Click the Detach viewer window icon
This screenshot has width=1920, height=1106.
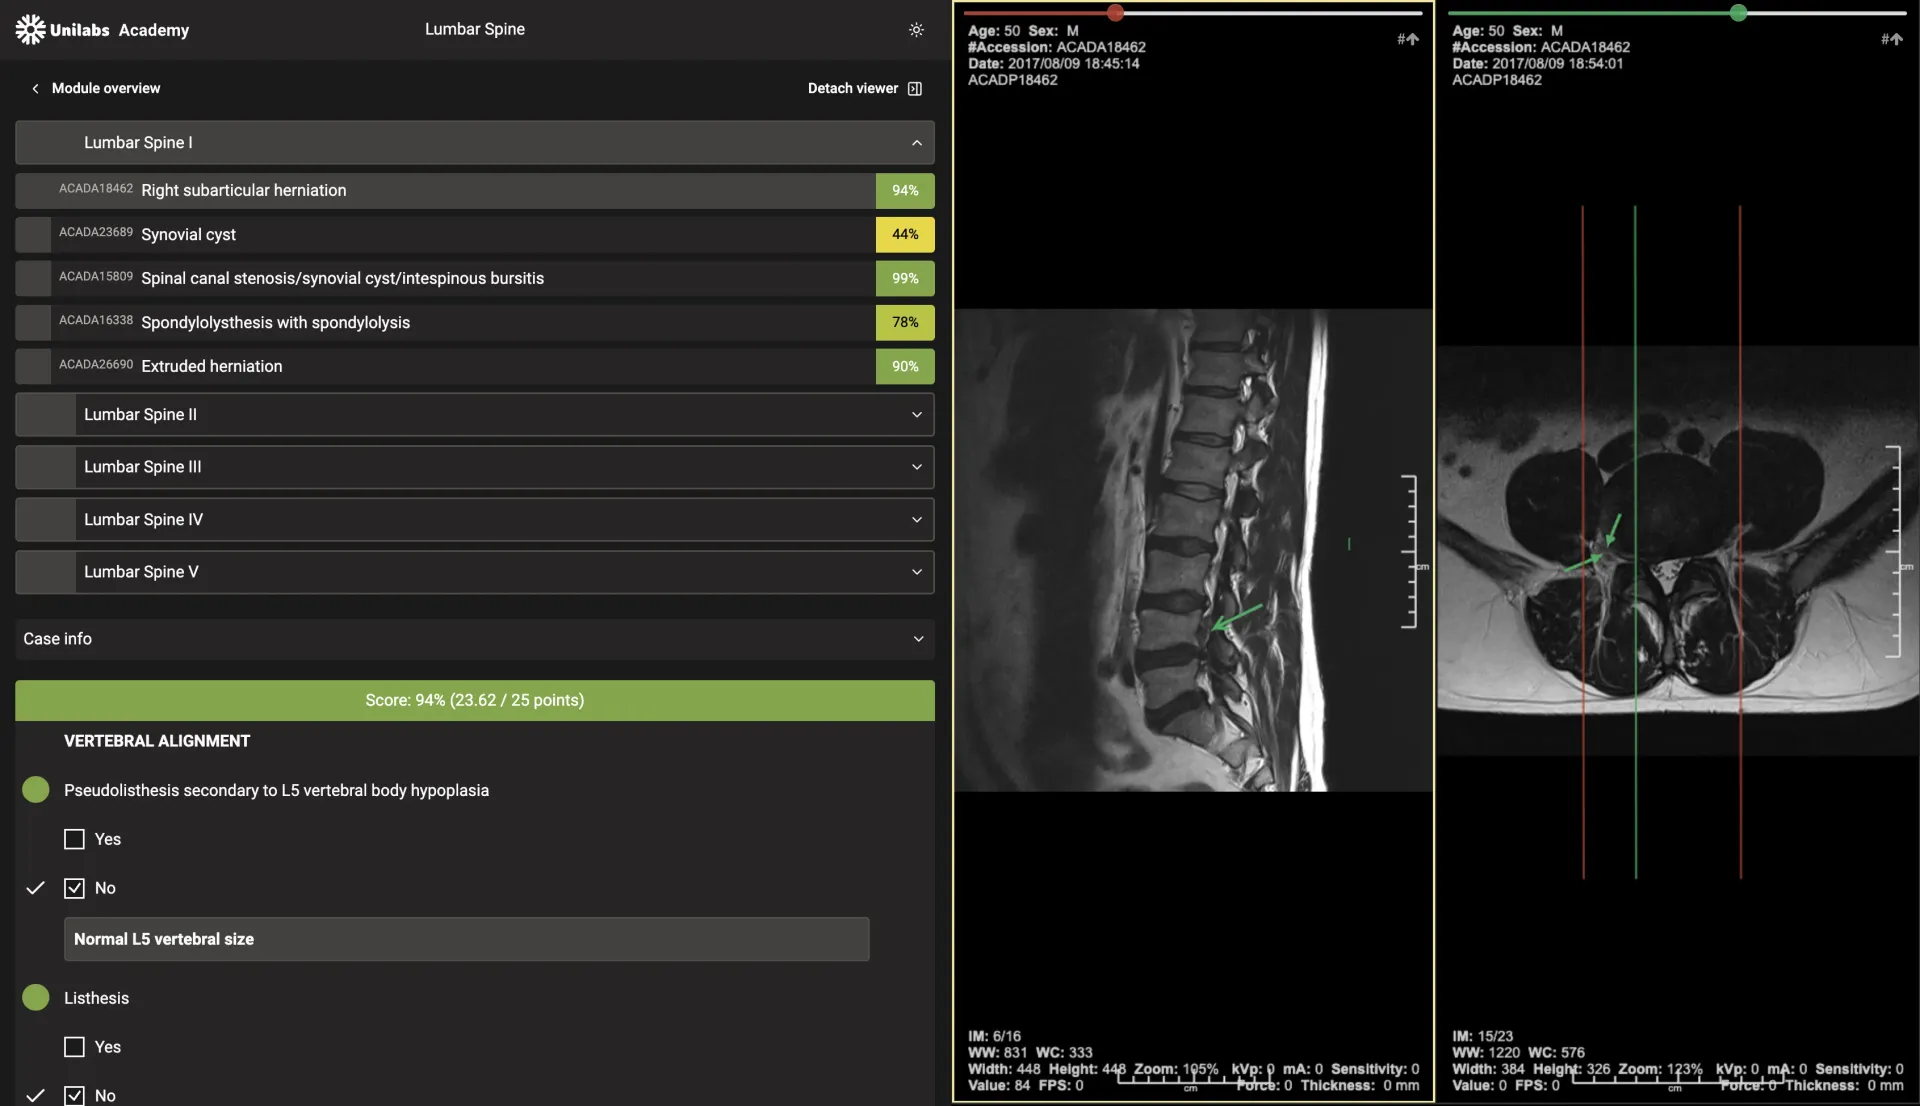(914, 89)
